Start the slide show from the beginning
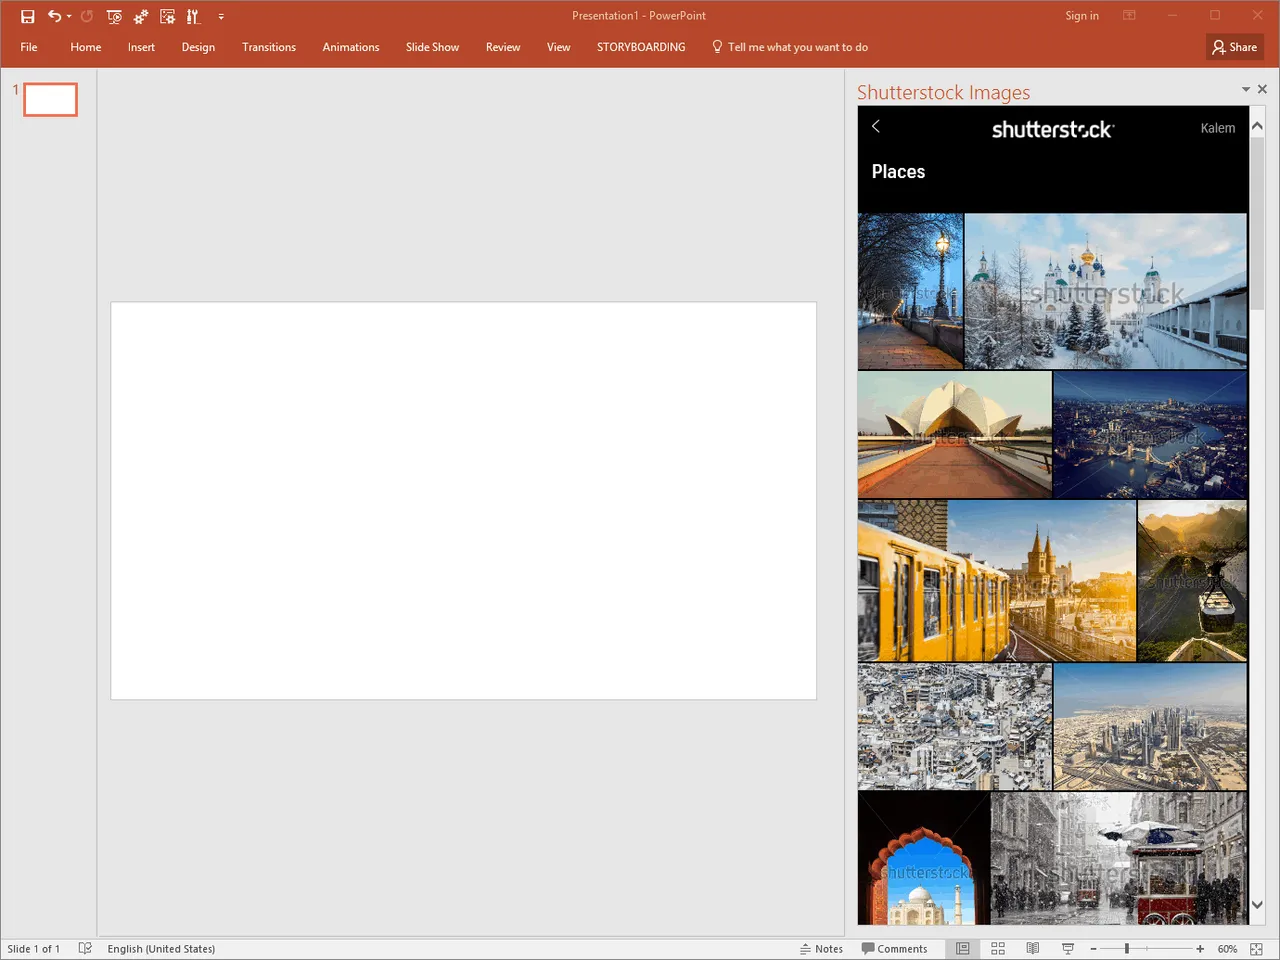The width and height of the screenshot is (1280, 960). 114,16
